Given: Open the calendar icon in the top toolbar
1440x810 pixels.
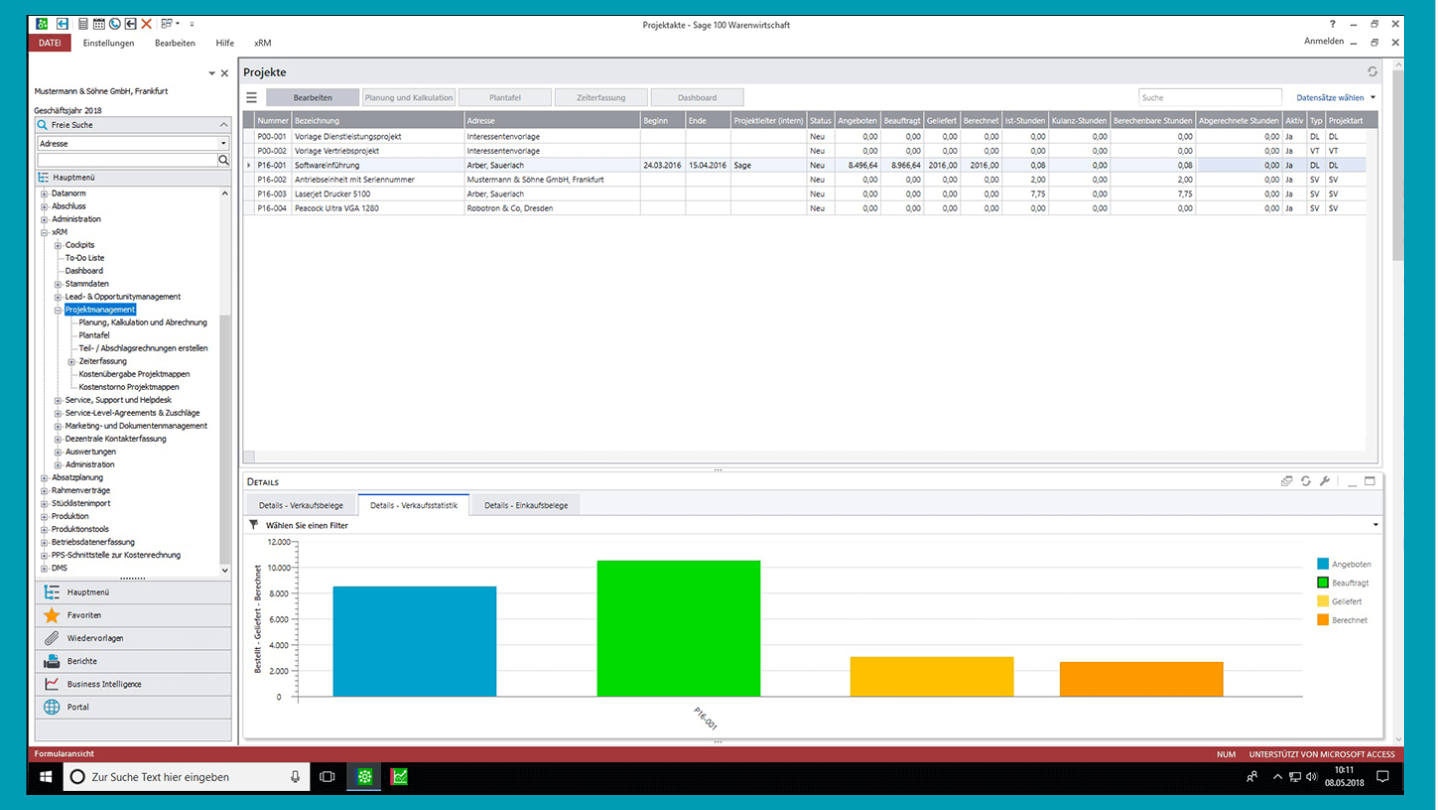Looking at the screenshot, I should 98,22.
